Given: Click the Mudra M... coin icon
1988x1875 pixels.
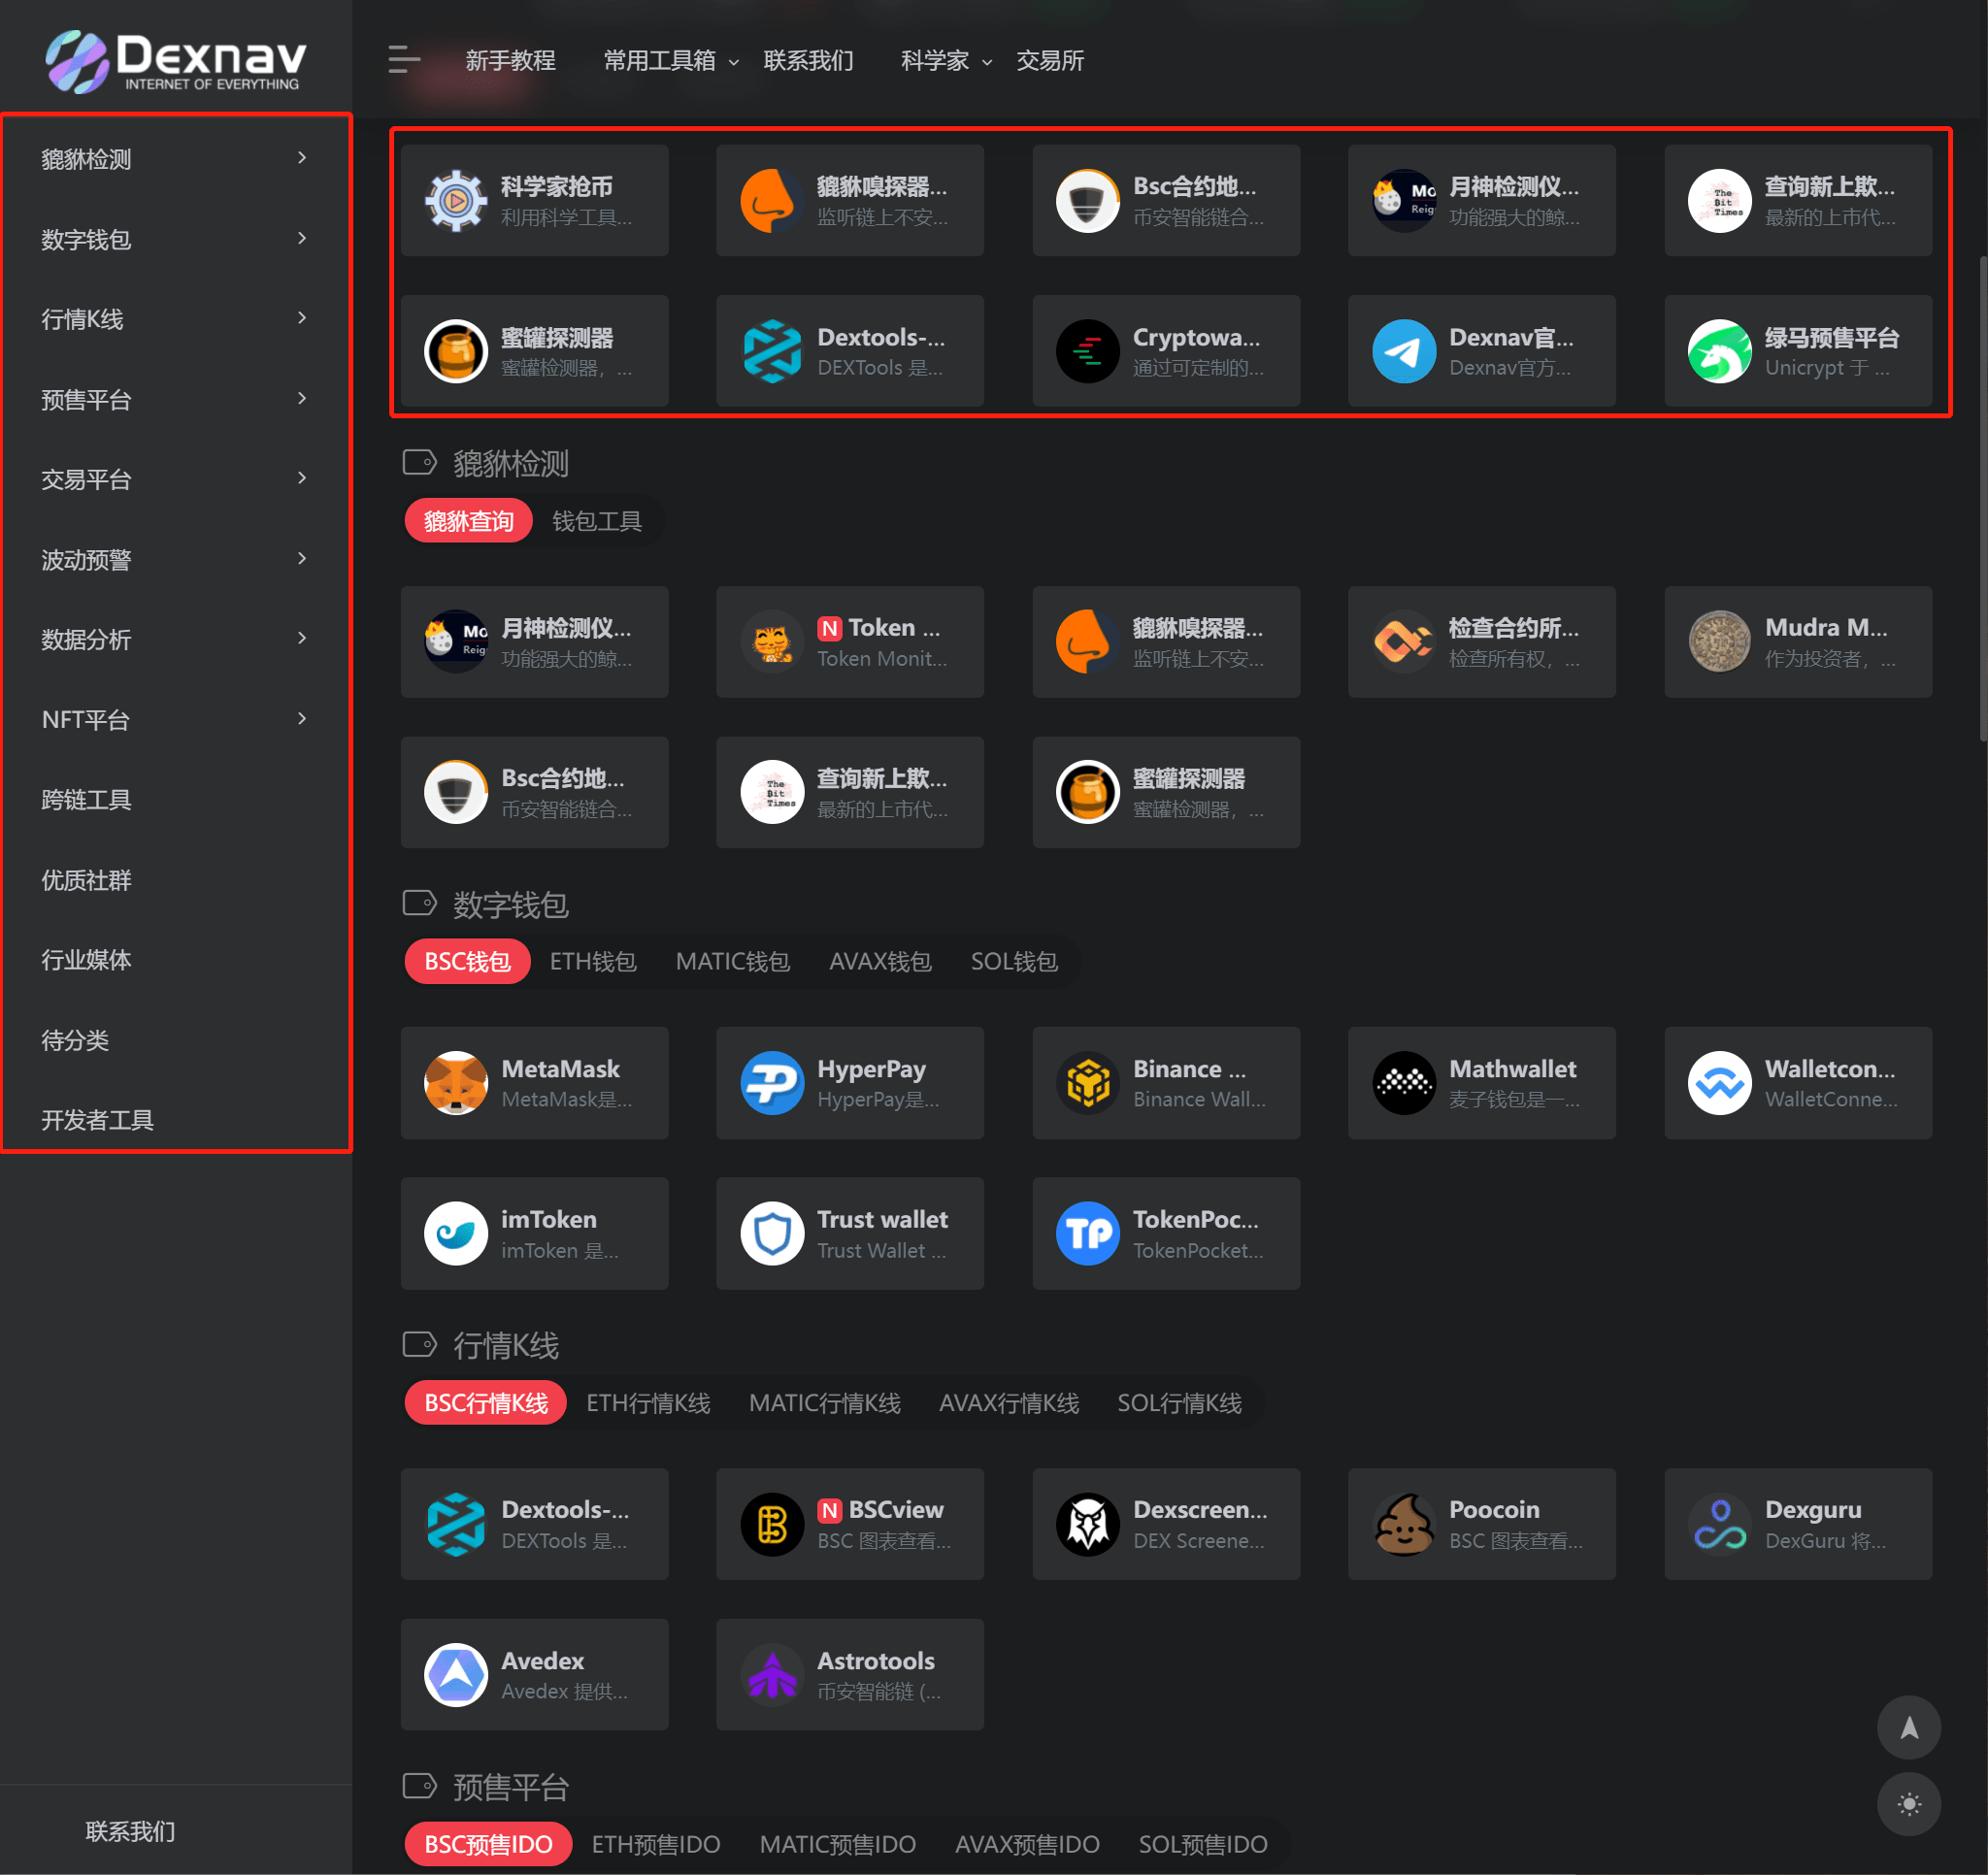Looking at the screenshot, I should pos(1720,642).
